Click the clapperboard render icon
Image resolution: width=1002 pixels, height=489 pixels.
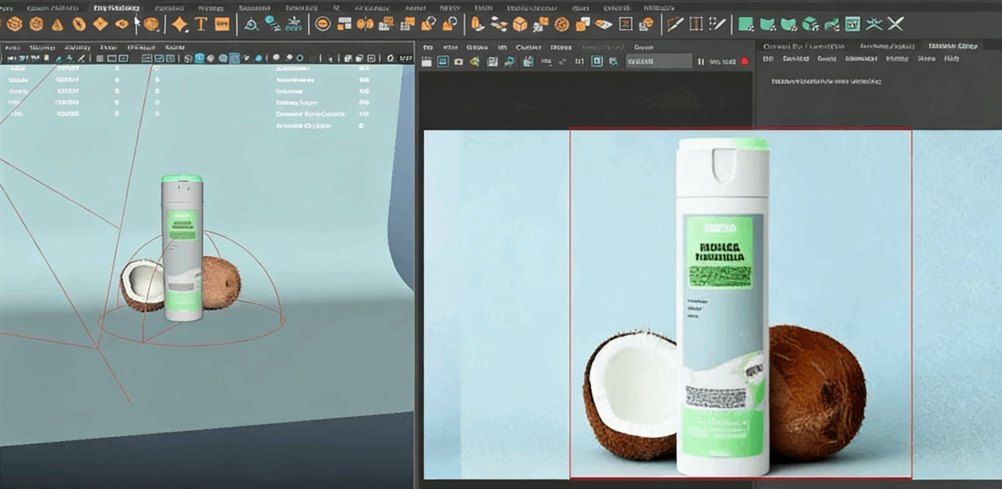pos(427,62)
